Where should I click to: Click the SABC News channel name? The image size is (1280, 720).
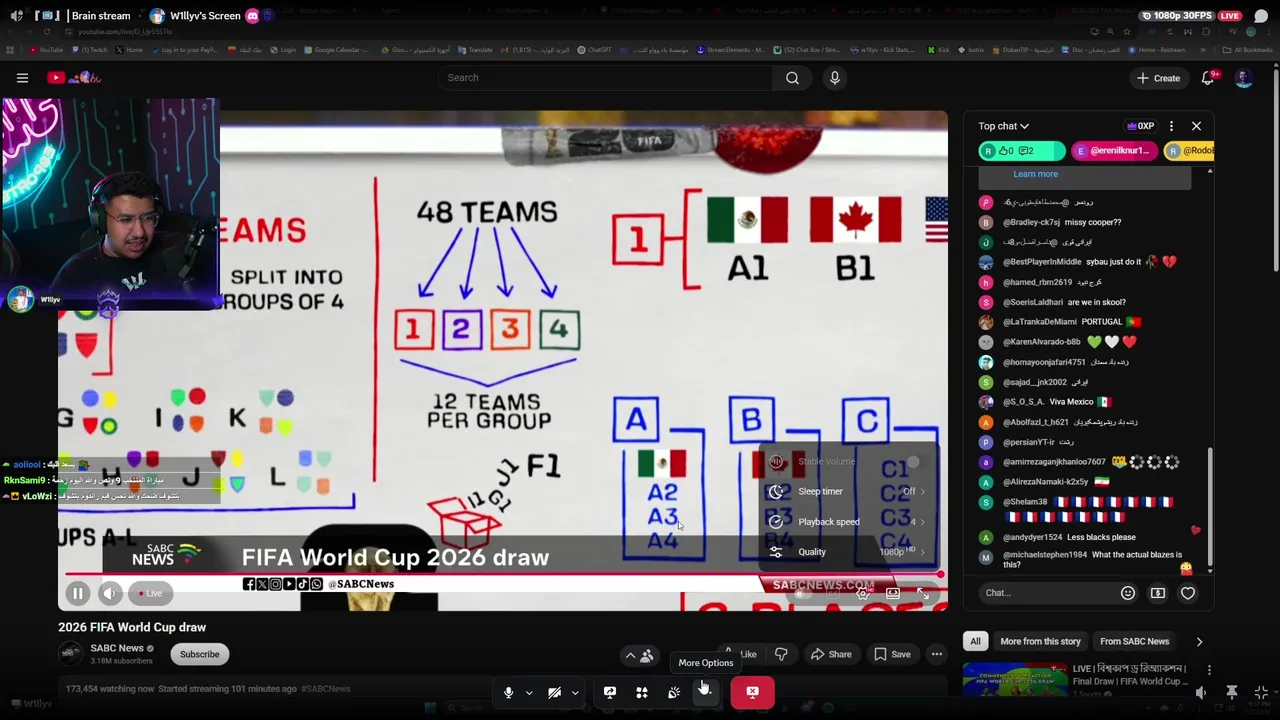point(117,648)
